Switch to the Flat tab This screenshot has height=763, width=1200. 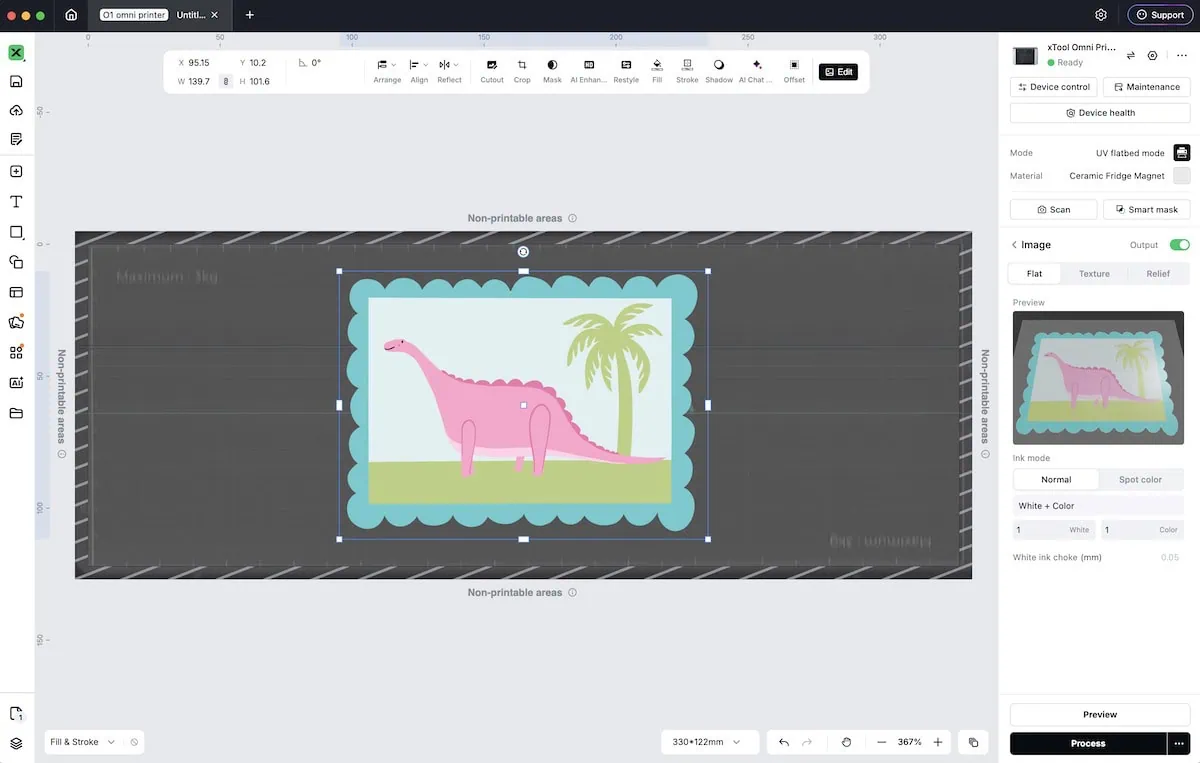(x=1034, y=273)
